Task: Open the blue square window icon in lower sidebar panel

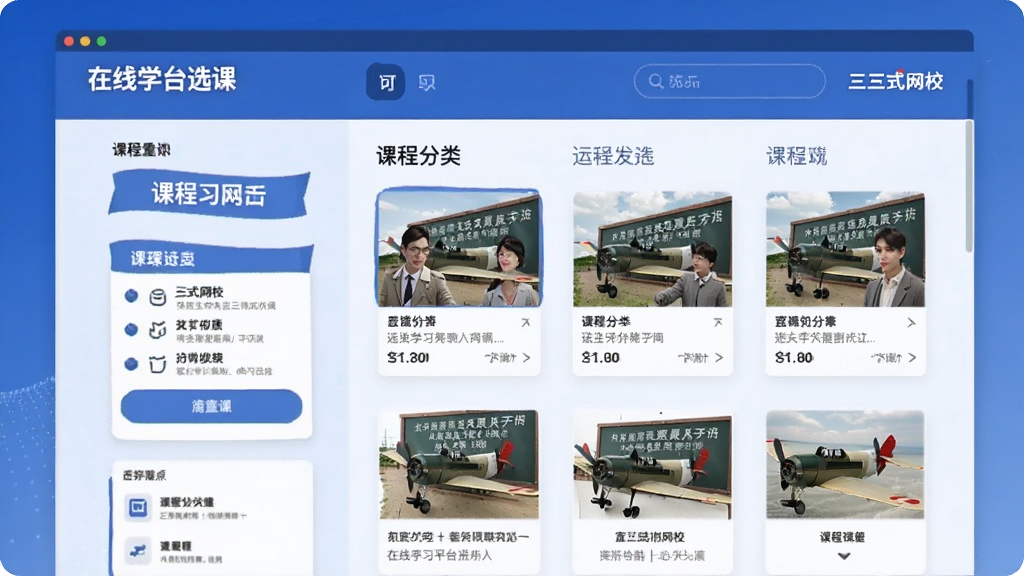Action: tap(138, 507)
